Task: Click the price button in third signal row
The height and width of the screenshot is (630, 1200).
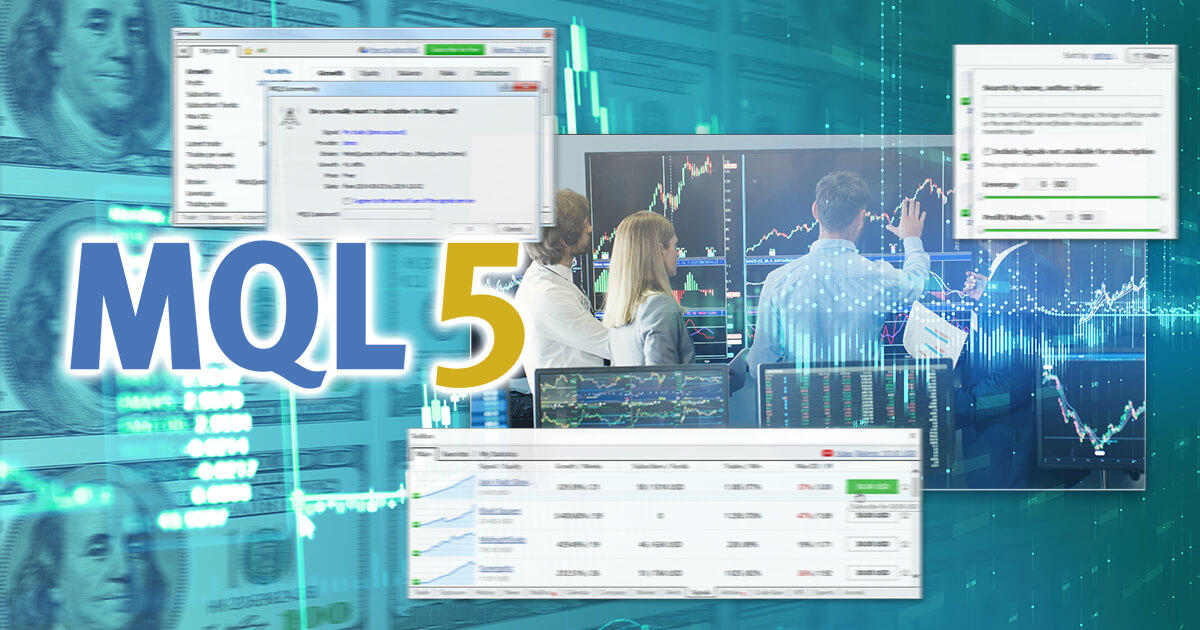Action: pyautogui.click(x=872, y=544)
